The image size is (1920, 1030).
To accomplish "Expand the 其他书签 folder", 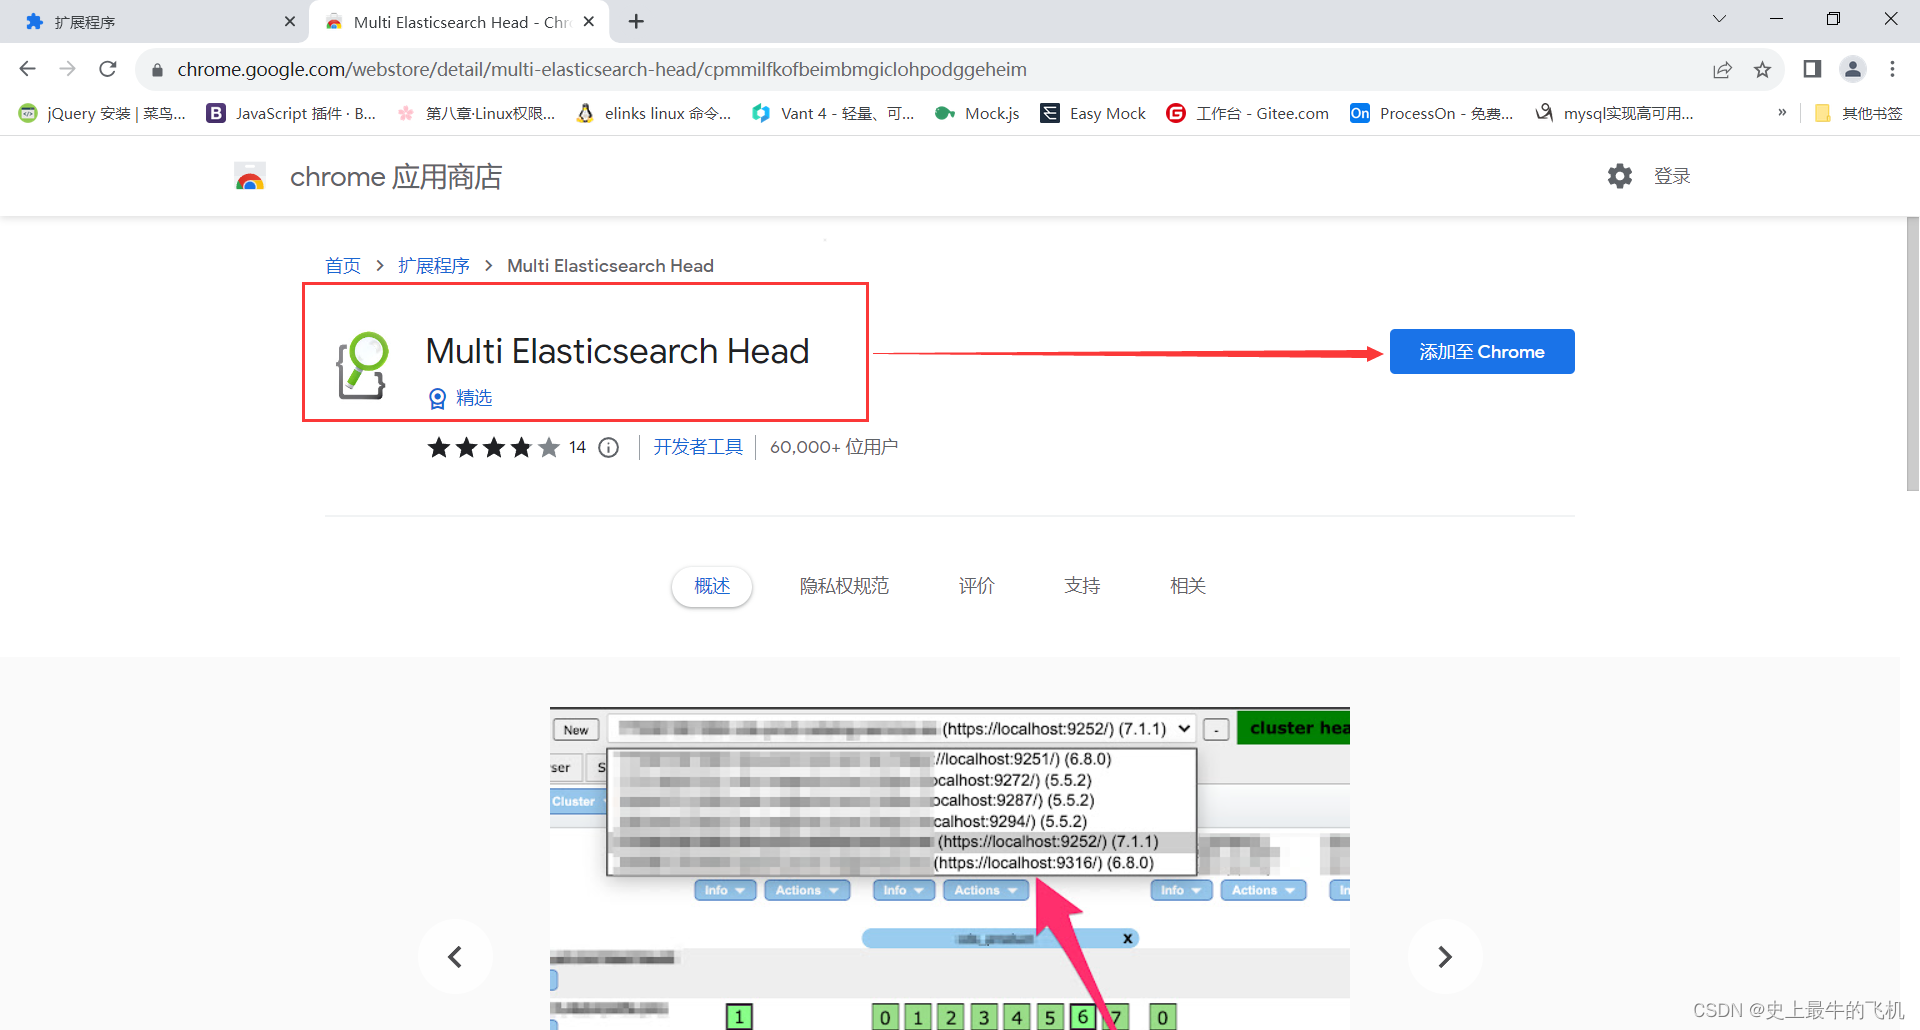I will 1857,113.
